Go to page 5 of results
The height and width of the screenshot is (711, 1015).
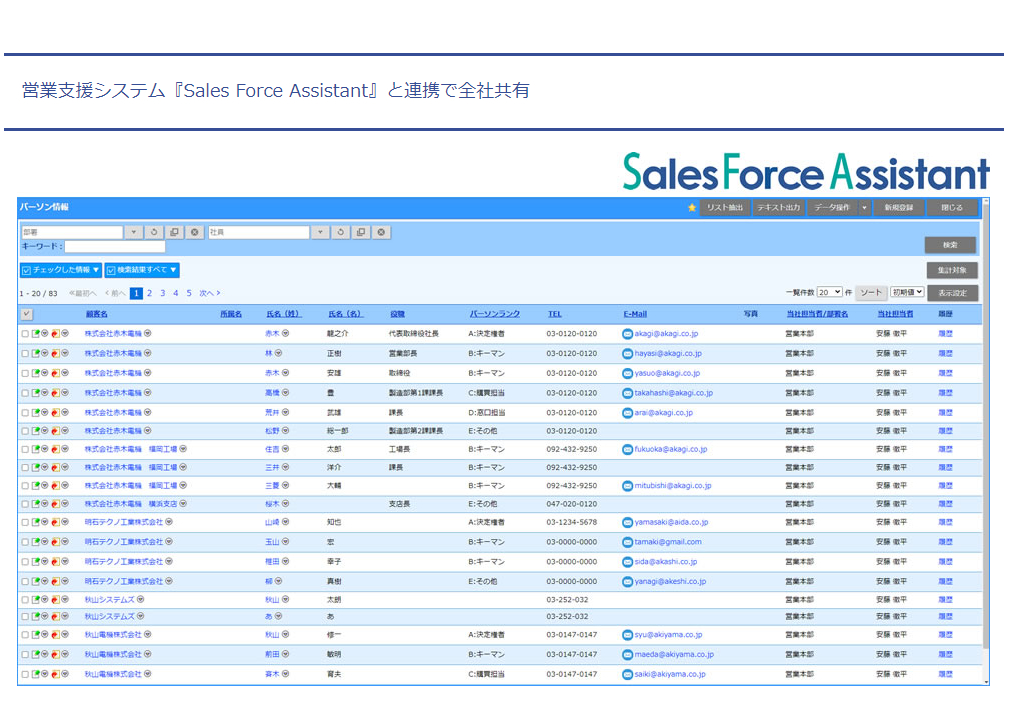pos(189,293)
